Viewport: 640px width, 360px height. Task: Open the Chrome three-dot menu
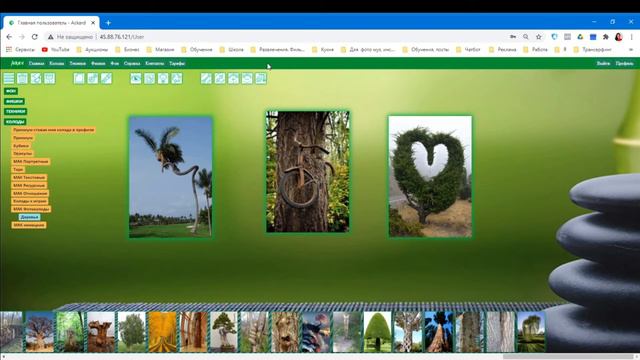(631, 37)
